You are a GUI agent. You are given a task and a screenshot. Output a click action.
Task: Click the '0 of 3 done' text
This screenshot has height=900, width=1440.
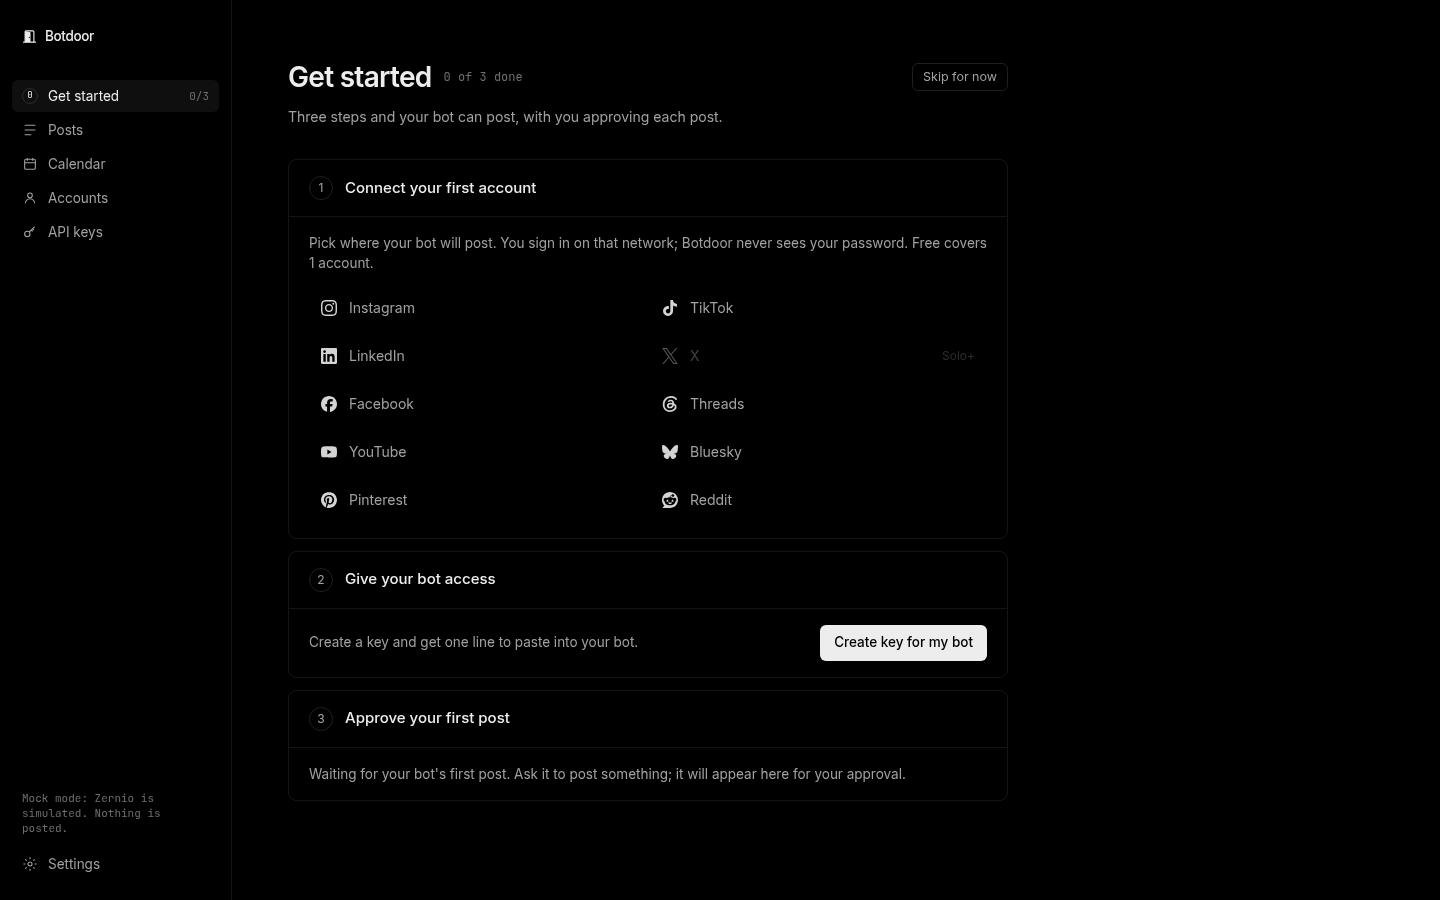(483, 77)
